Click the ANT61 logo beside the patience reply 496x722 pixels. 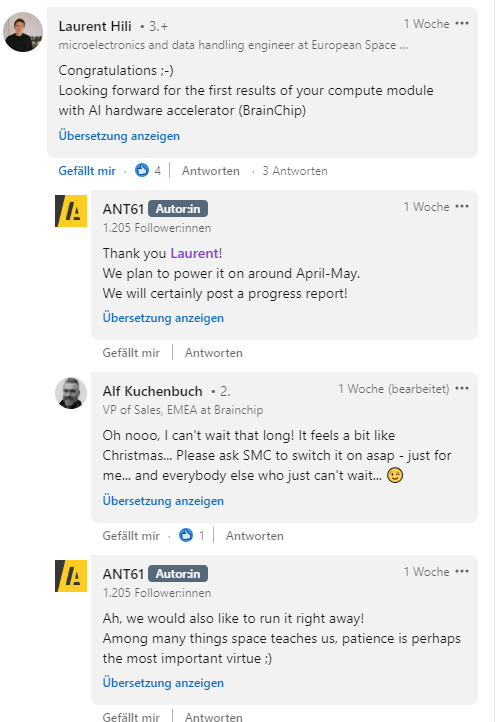tap(71, 576)
